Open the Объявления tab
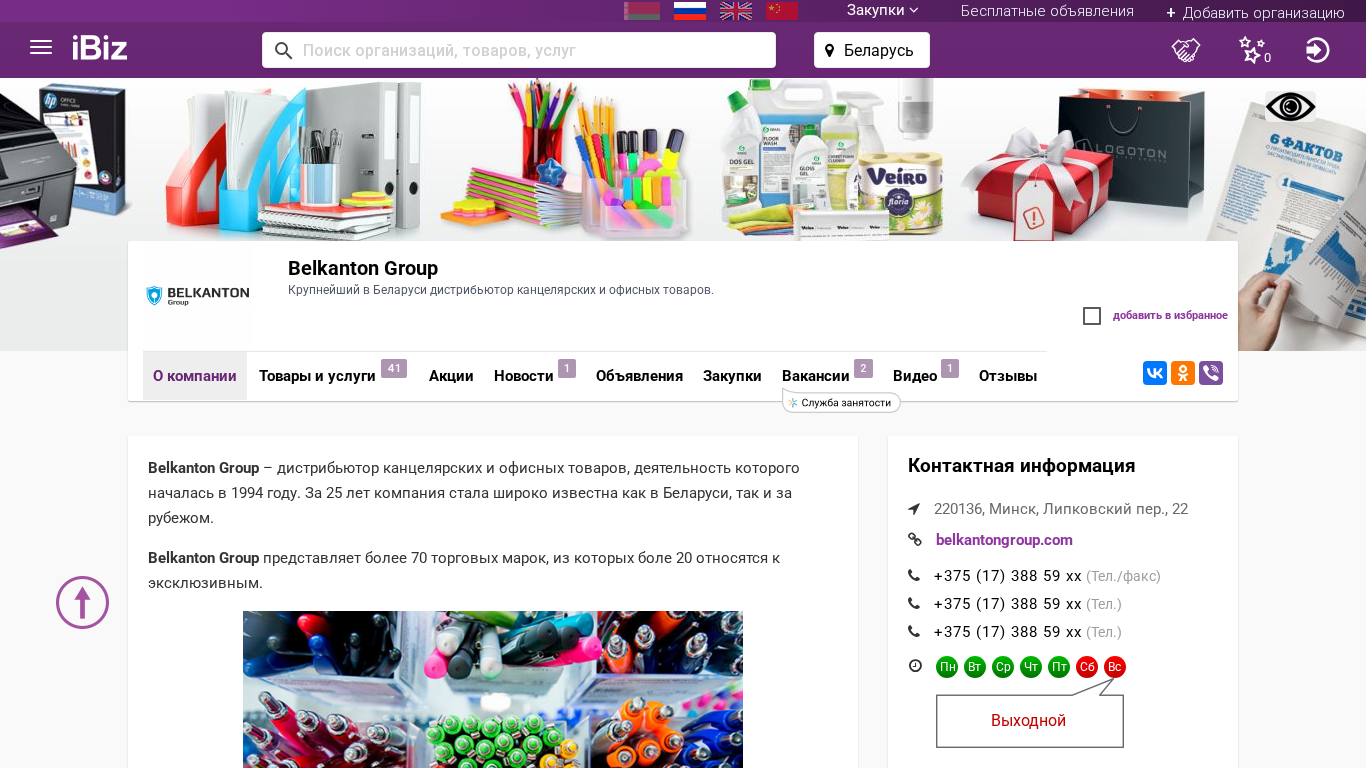The width and height of the screenshot is (1366, 768). click(639, 376)
